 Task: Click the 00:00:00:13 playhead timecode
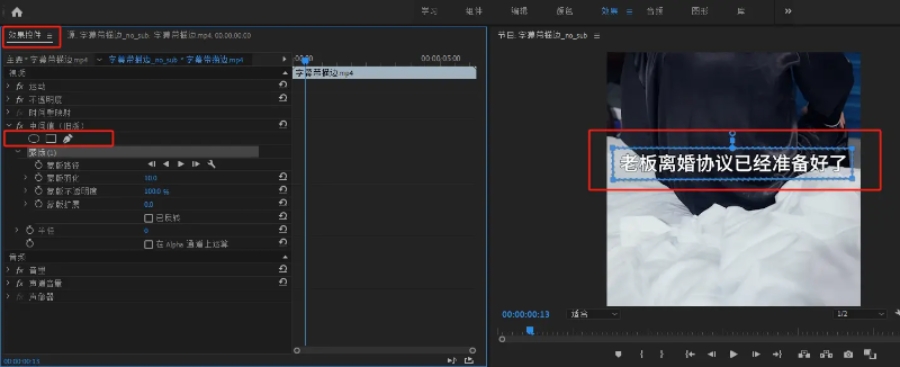526,314
